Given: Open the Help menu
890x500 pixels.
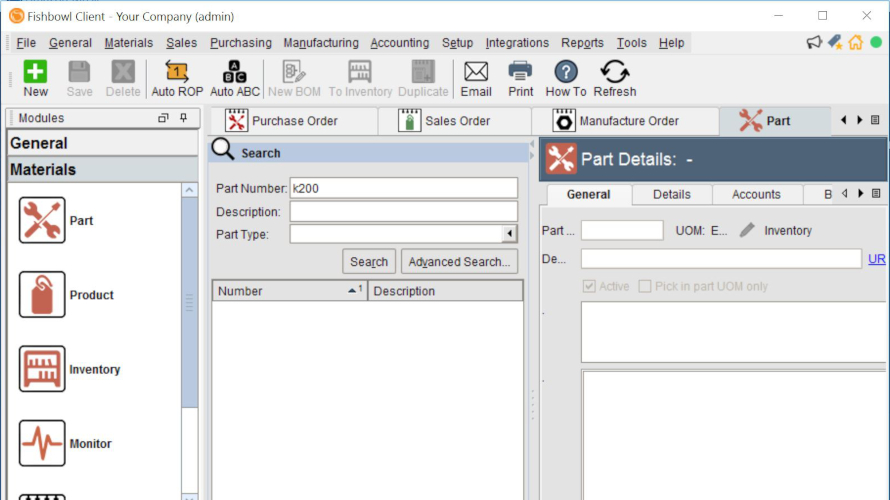Looking at the screenshot, I should tap(671, 43).
